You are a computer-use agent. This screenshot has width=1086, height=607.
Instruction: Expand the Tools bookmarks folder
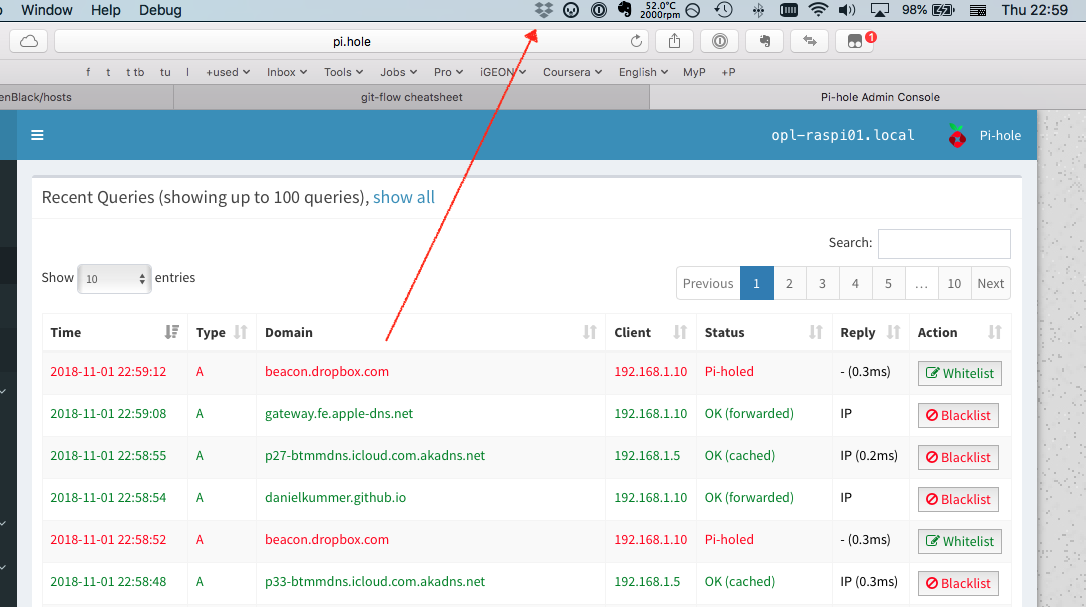344,72
